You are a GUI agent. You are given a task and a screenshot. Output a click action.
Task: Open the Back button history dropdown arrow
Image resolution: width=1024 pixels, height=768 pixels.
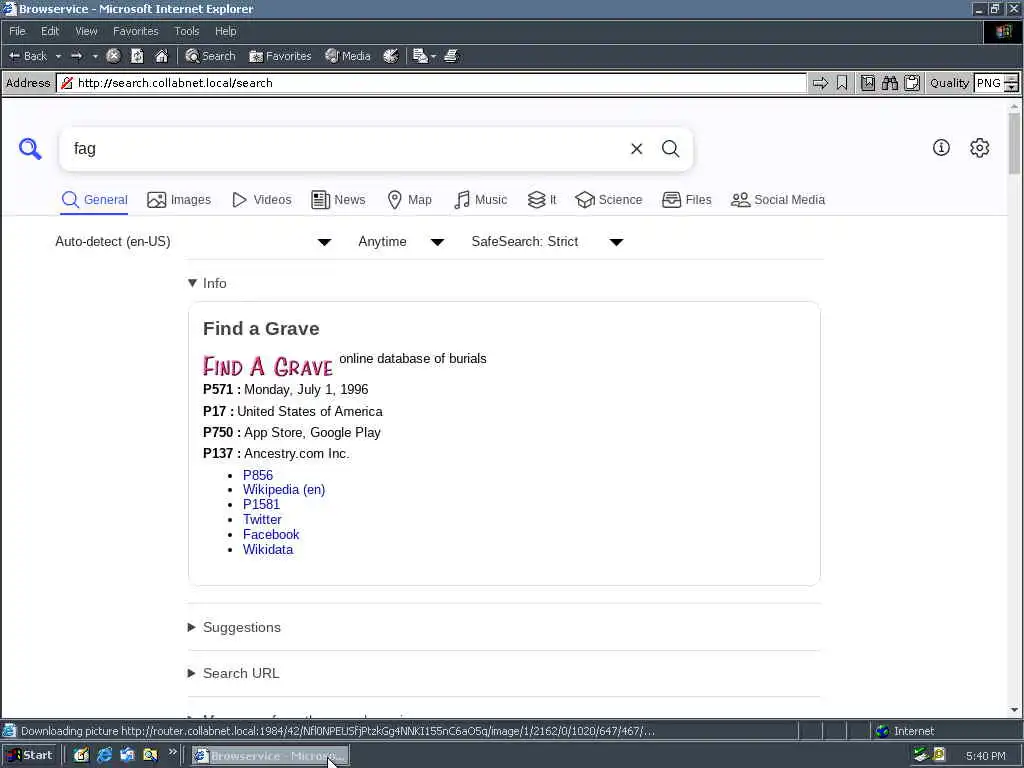pos(58,56)
